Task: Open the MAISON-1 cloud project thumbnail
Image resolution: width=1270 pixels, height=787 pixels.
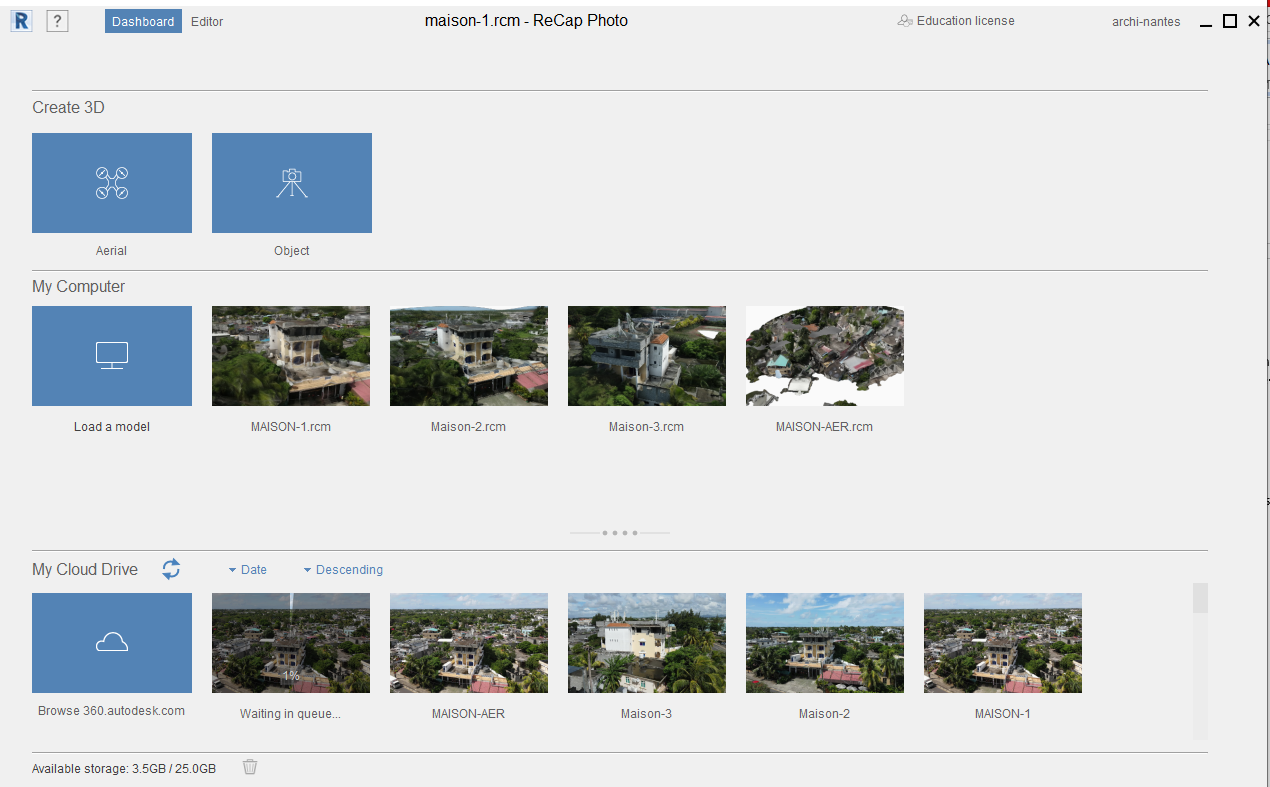Action: 1003,643
